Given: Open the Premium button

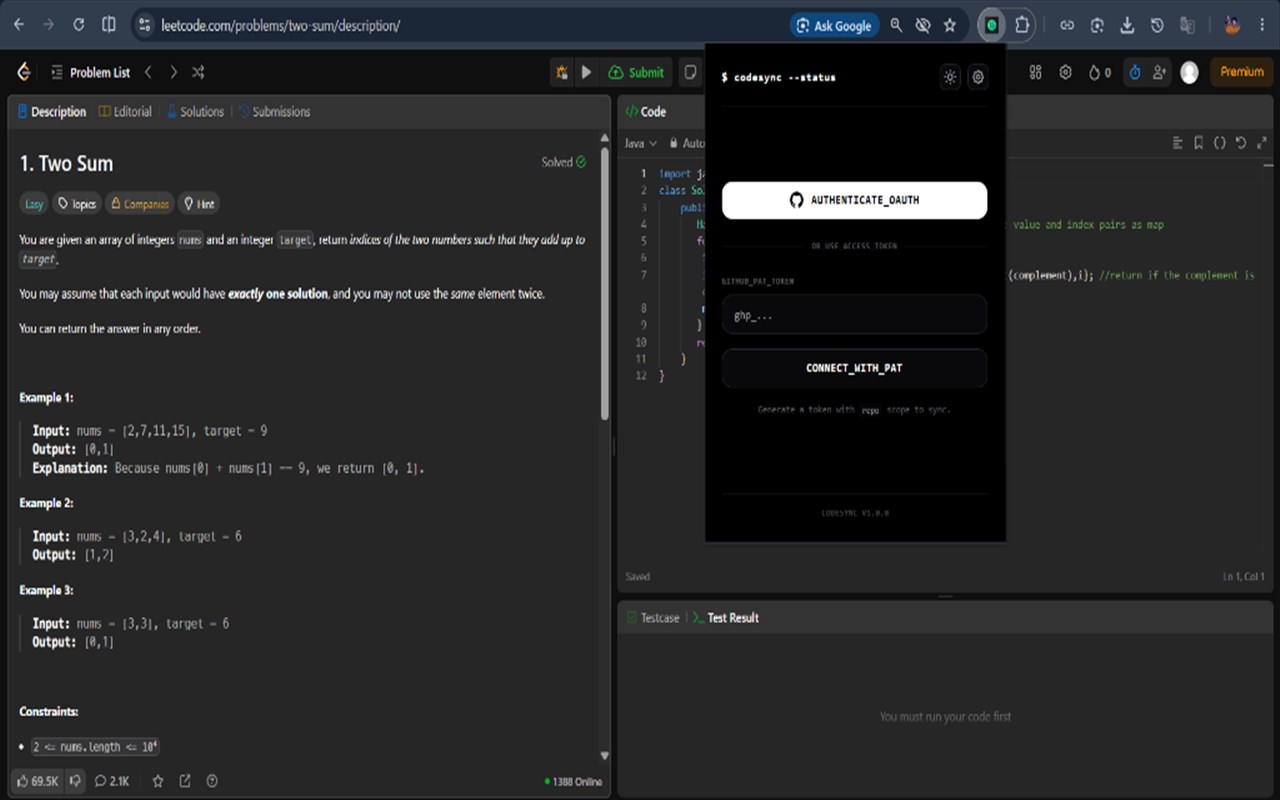Looking at the screenshot, I should click(1241, 72).
